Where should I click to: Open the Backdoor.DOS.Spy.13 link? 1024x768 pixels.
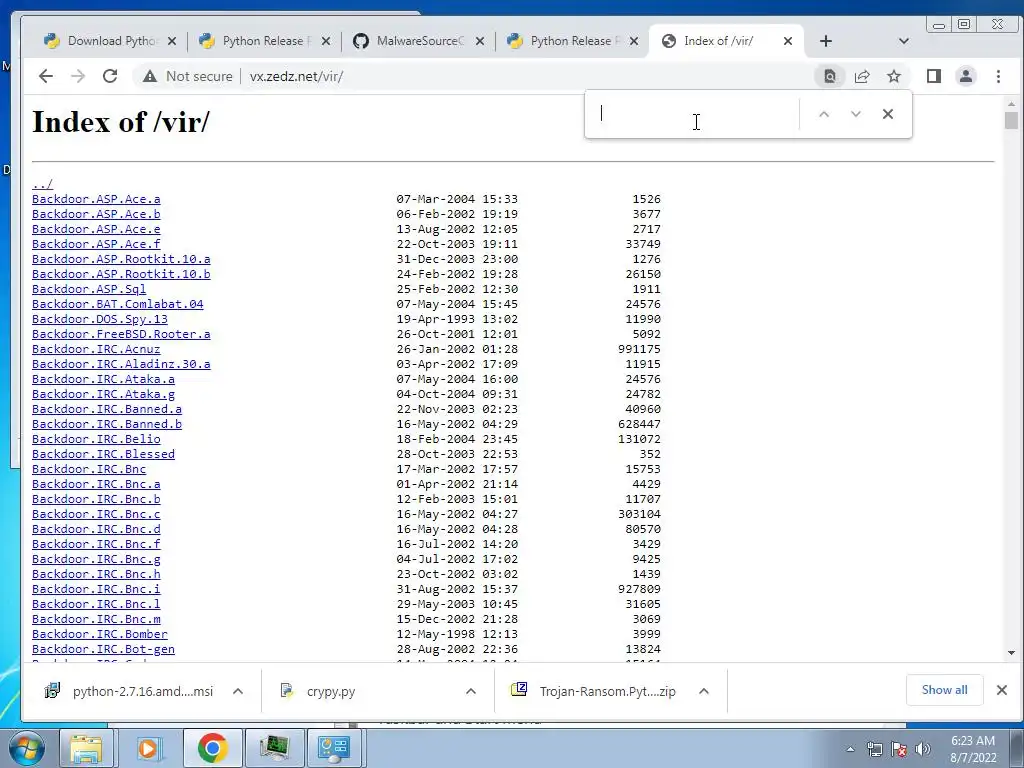click(x=100, y=319)
